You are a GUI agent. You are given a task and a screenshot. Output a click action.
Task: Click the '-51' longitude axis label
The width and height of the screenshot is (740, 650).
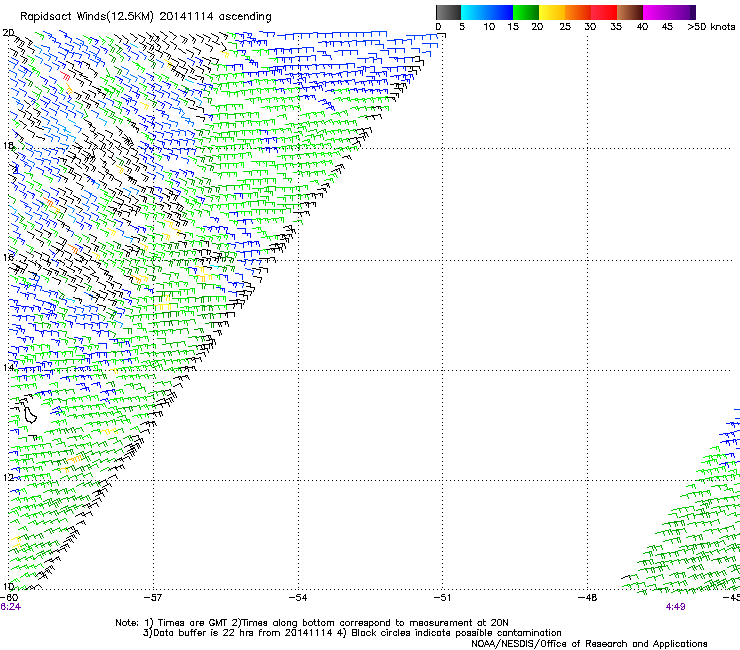(x=442, y=598)
